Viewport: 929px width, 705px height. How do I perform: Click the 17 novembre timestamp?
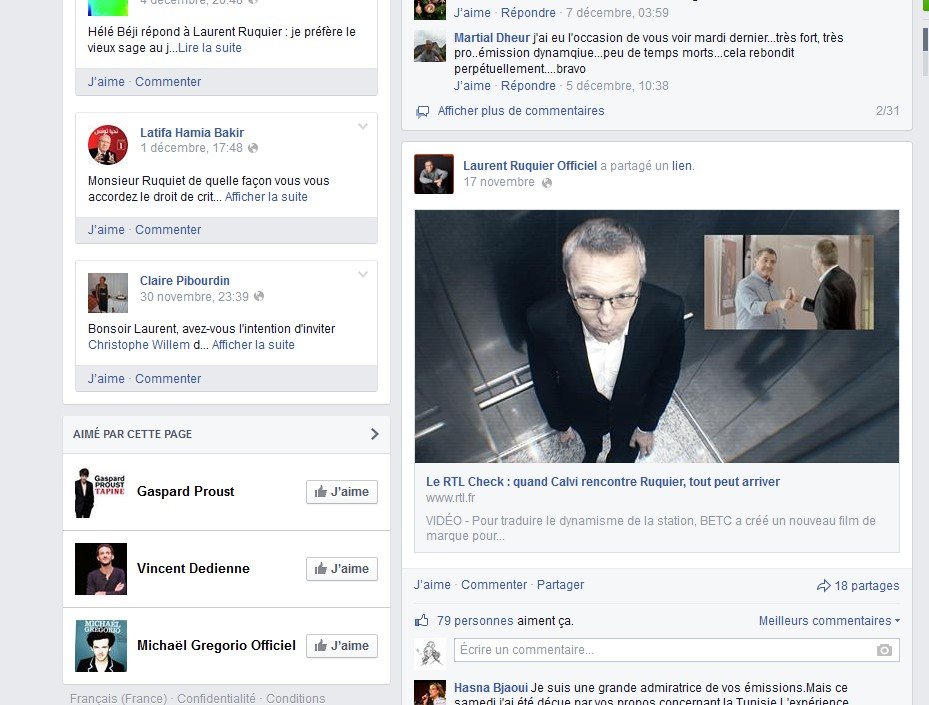499,182
